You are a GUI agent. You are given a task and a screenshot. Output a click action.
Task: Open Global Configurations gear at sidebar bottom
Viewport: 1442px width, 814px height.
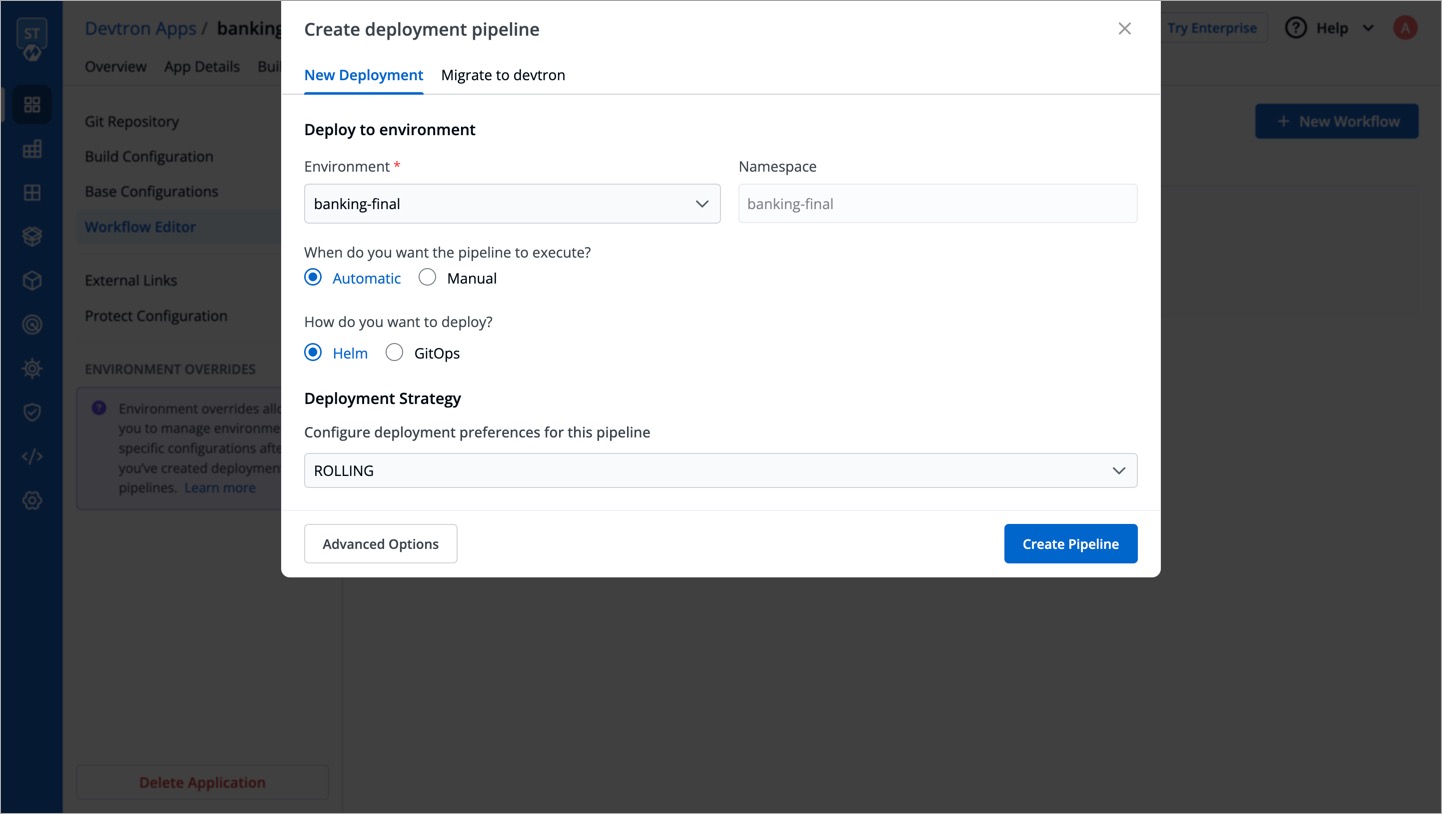(x=32, y=500)
